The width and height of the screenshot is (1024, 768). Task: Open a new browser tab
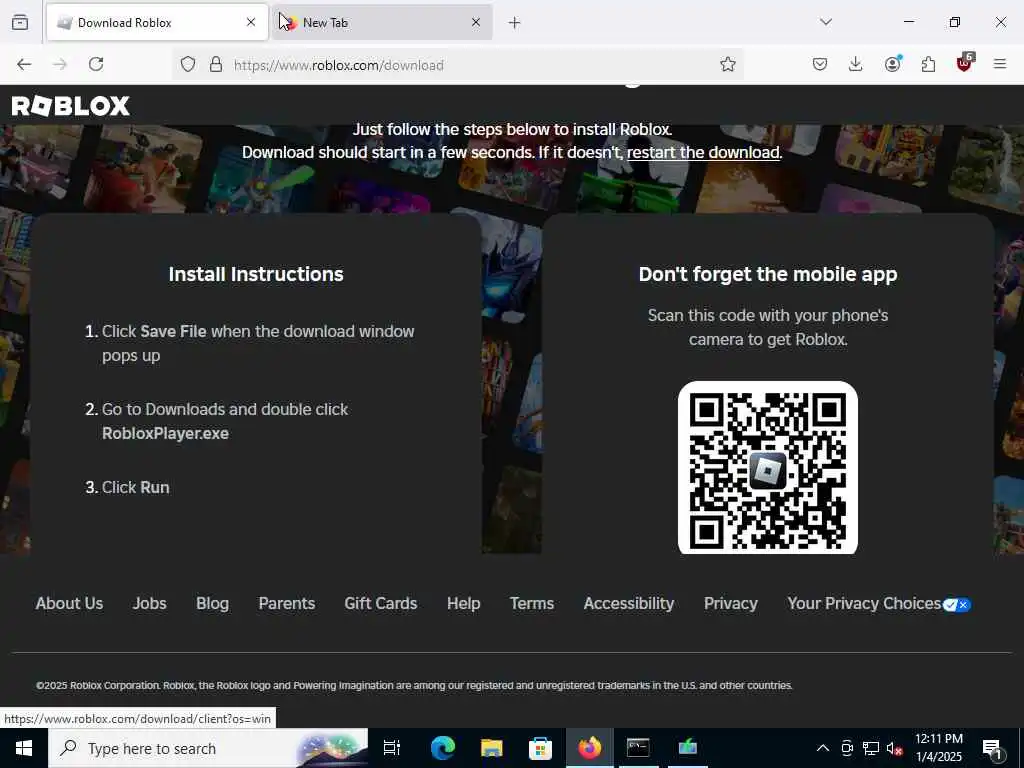click(x=515, y=23)
